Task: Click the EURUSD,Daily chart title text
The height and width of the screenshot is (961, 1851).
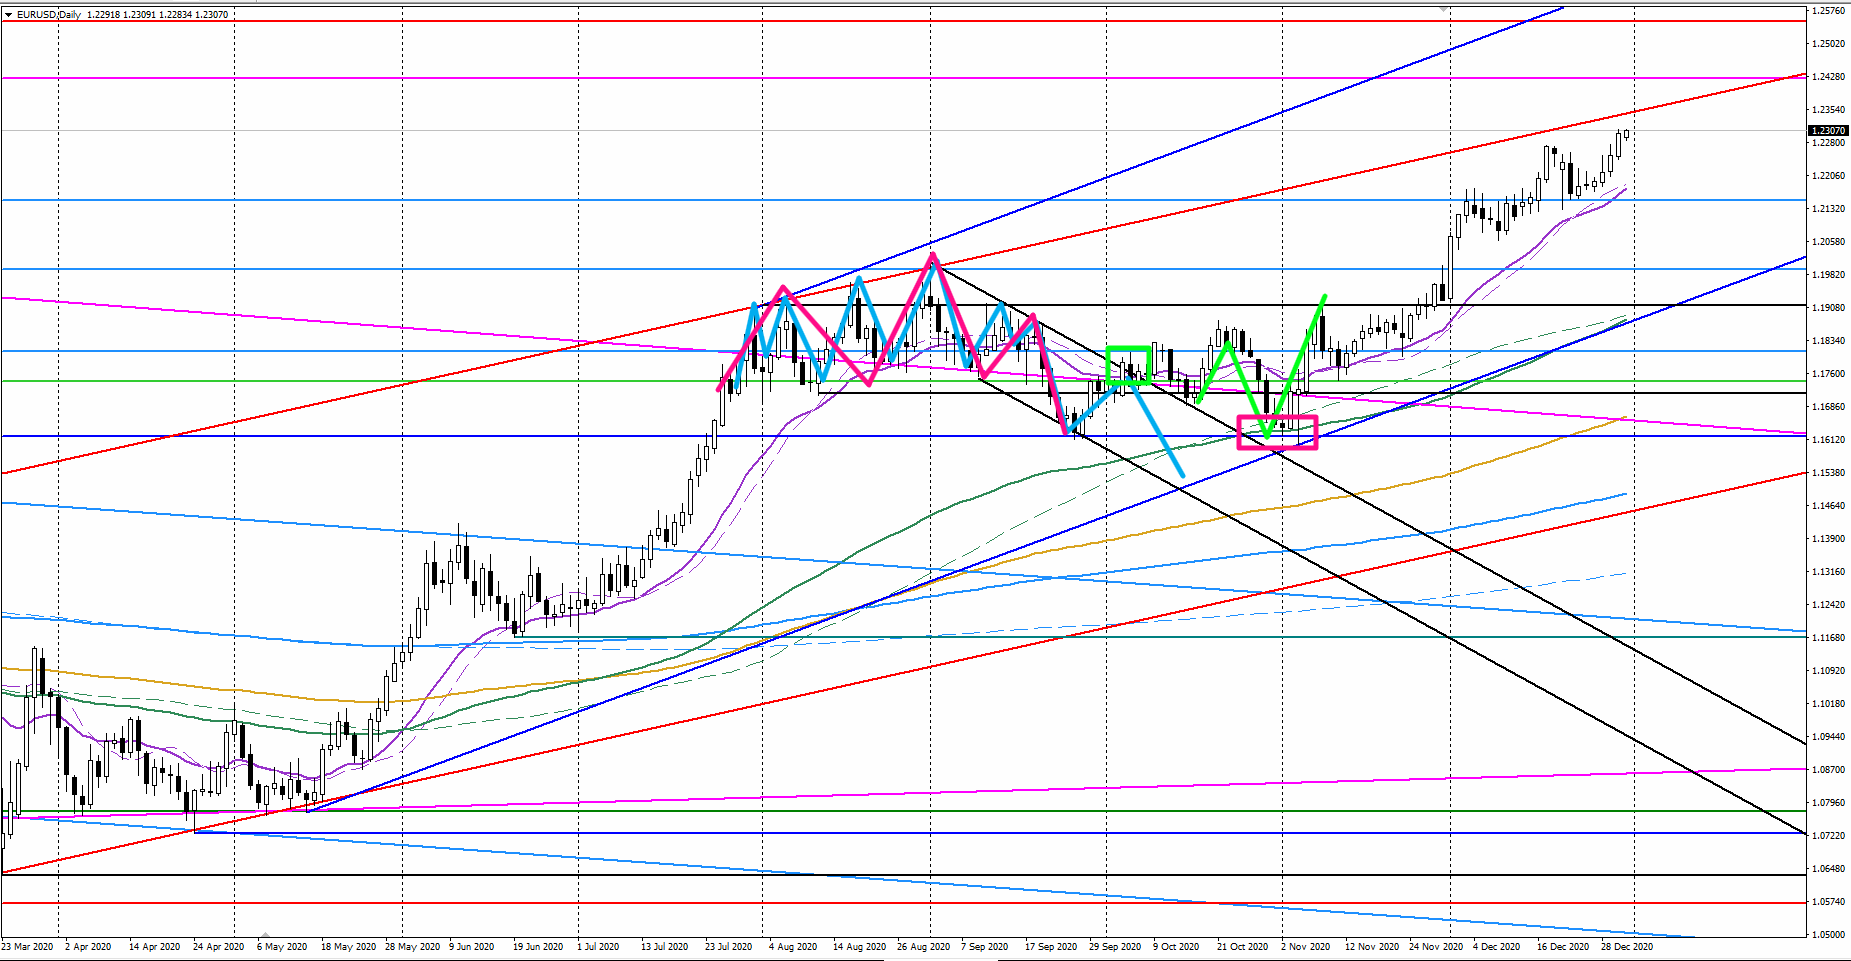Action: (49, 15)
